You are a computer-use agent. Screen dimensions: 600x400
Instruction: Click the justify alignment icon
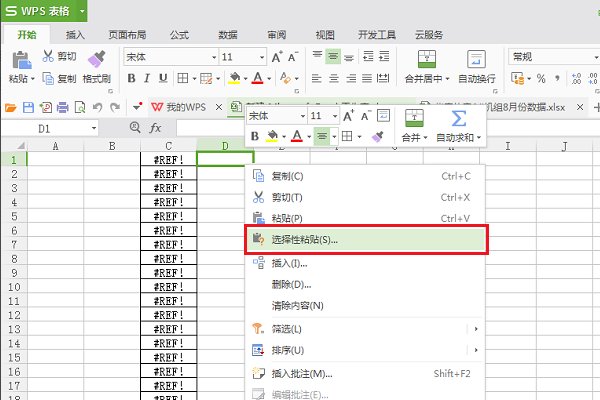(367, 78)
